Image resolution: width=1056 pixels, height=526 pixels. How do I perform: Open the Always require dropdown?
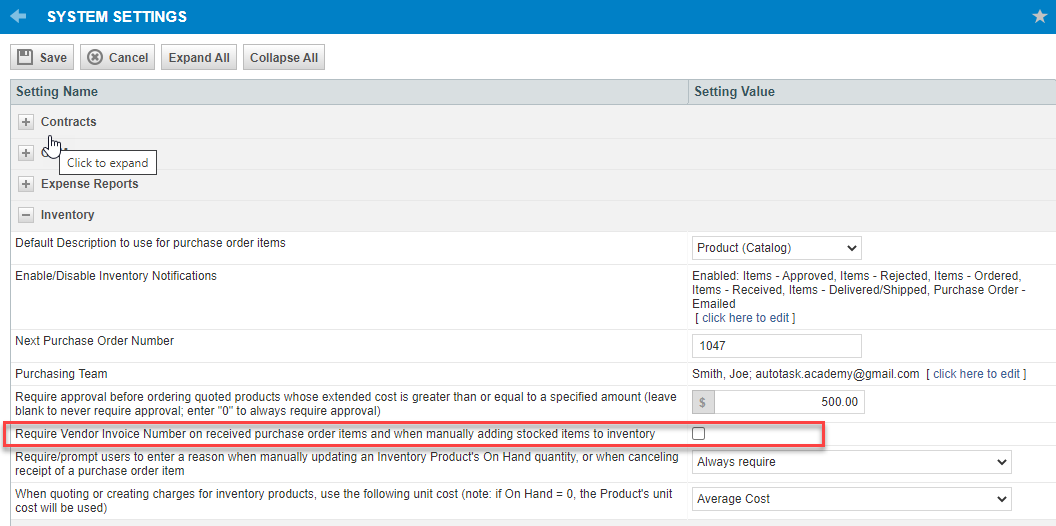(851, 462)
